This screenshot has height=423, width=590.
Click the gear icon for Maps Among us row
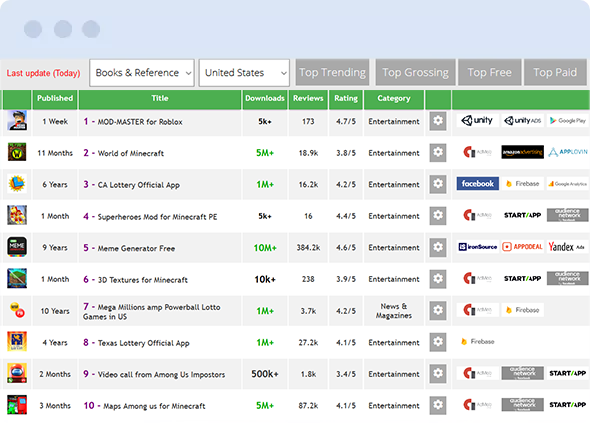[438, 406]
